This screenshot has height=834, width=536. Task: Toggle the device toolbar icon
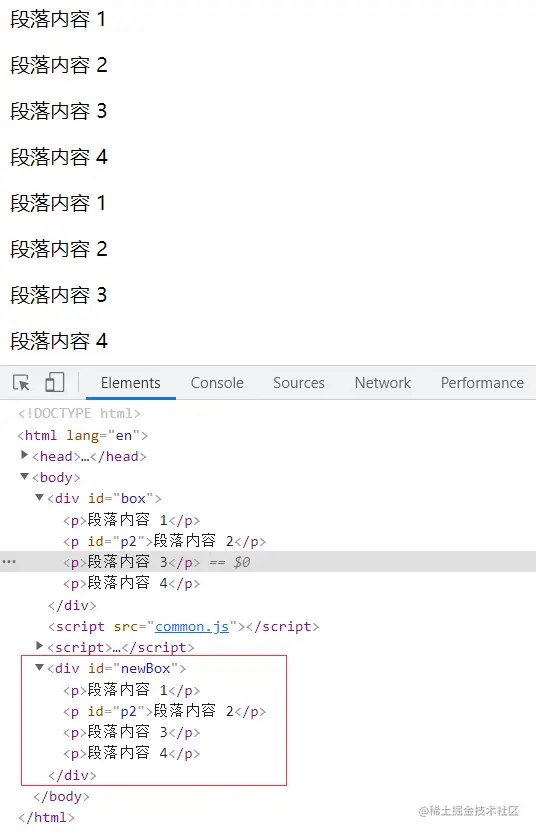pyautogui.click(x=54, y=382)
